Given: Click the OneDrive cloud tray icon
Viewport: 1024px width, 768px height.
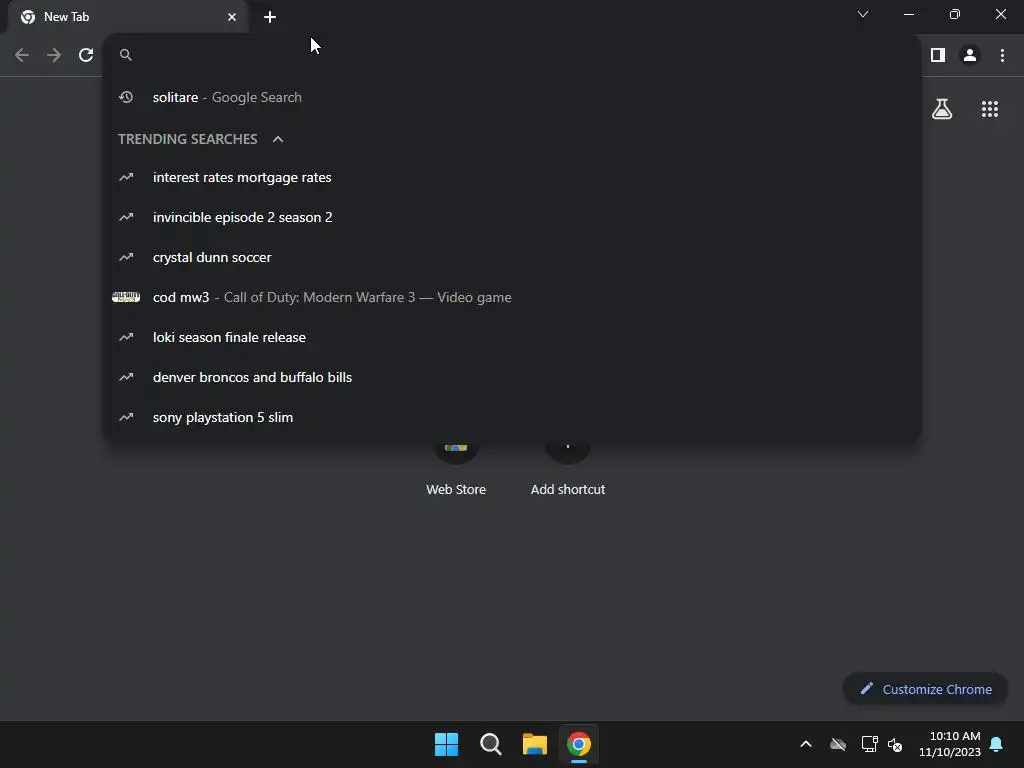Looking at the screenshot, I should pos(838,744).
